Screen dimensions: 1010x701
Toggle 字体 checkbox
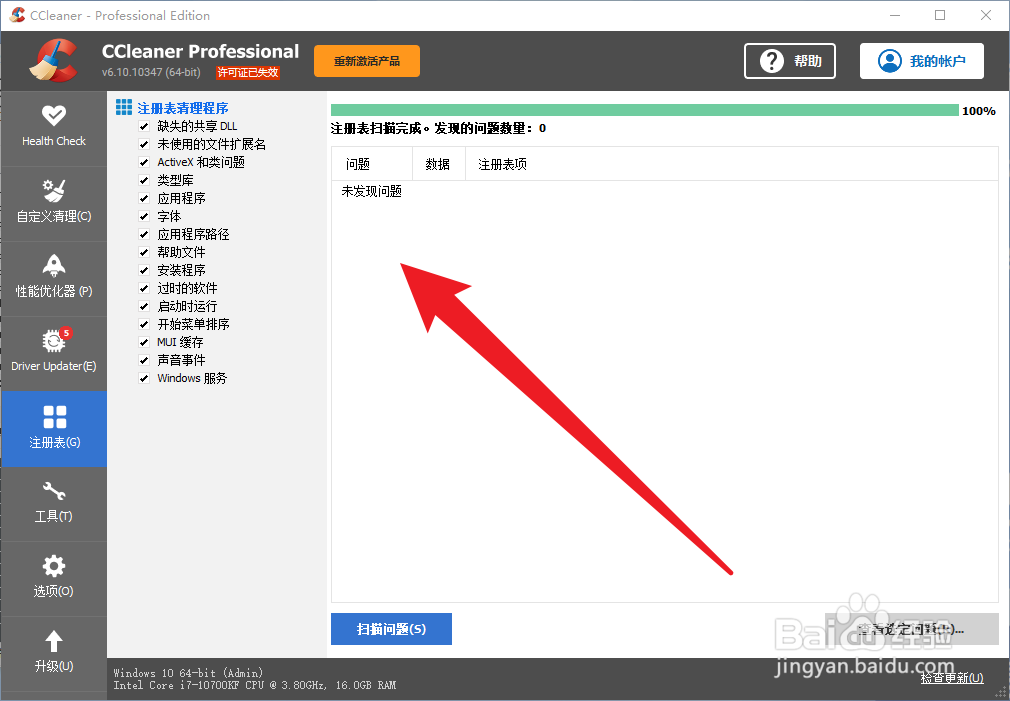click(144, 216)
